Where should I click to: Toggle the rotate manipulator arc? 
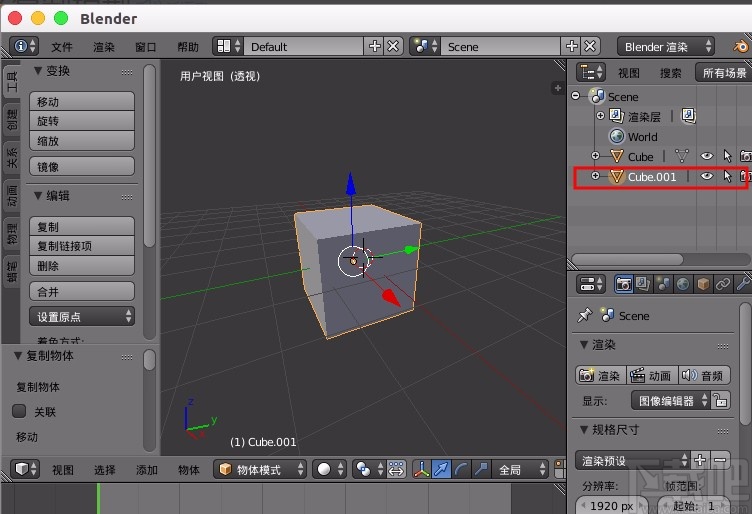click(x=461, y=469)
